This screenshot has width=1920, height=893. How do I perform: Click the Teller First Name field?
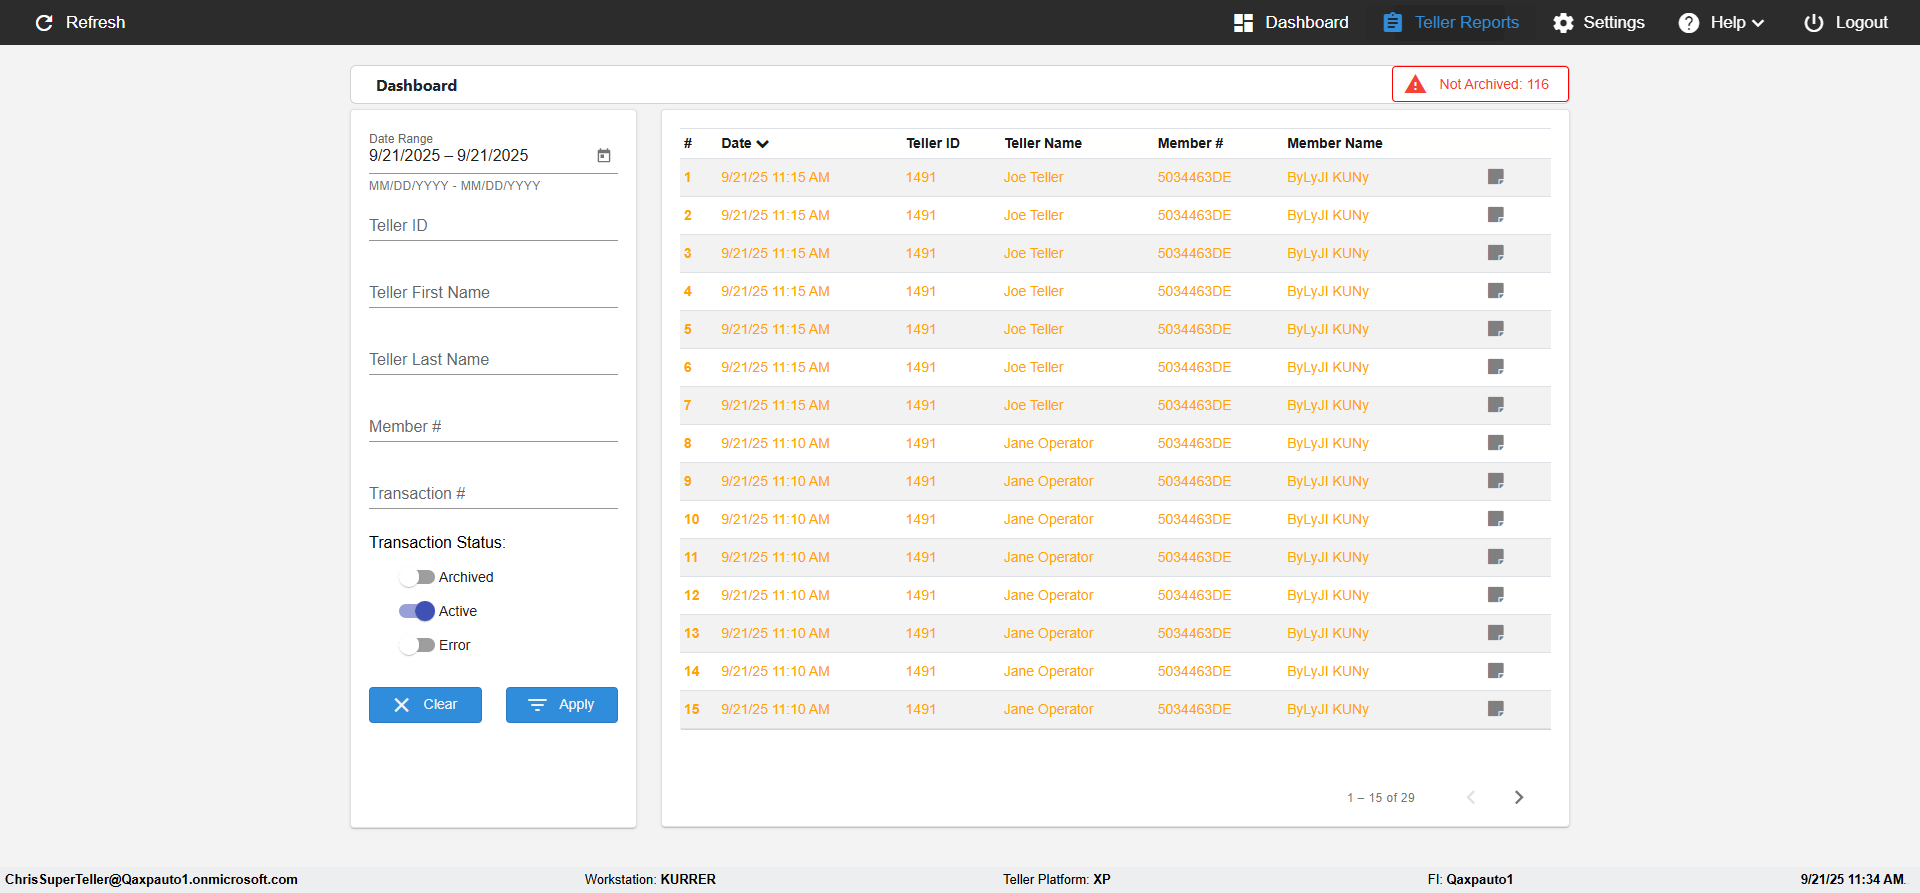pos(493,293)
